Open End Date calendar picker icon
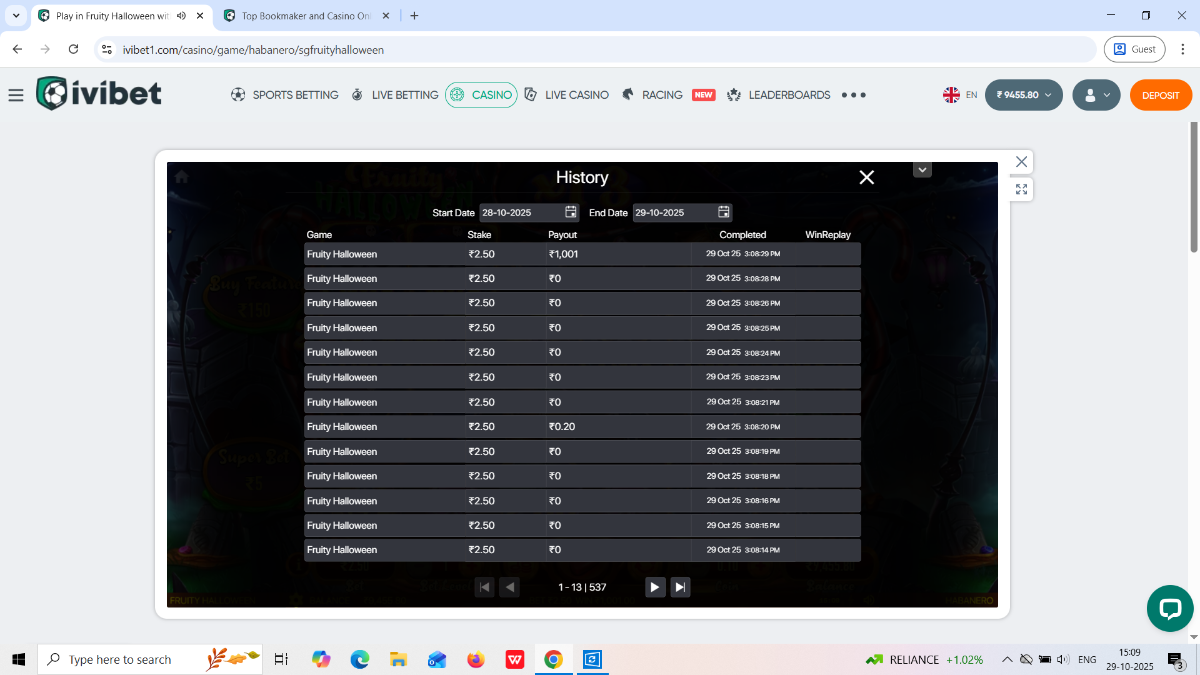The height and width of the screenshot is (675, 1200). click(x=724, y=212)
